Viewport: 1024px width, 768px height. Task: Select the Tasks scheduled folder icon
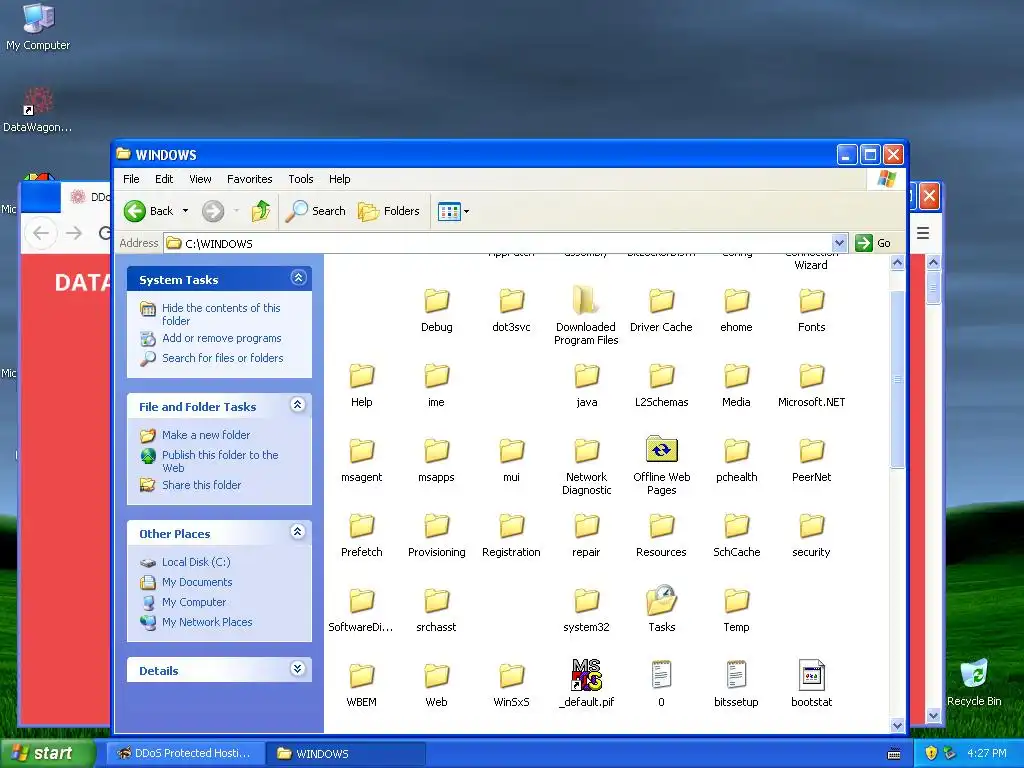click(662, 600)
